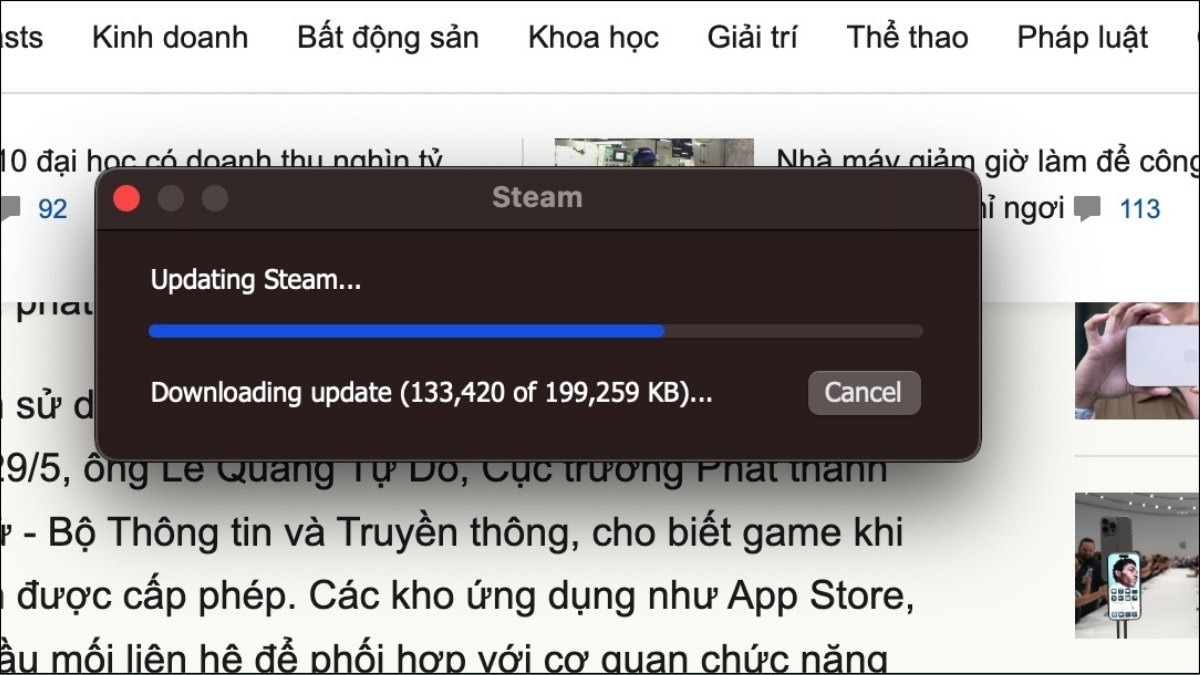The height and width of the screenshot is (675, 1200).
Task: Cancel the Steam update download
Action: 864,393
